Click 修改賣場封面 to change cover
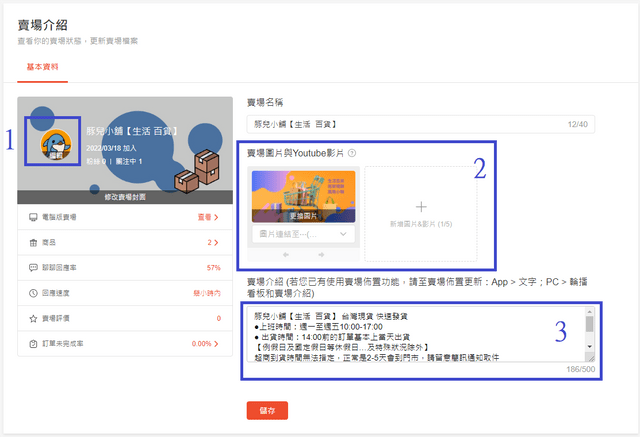Viewport: 640px width, 437px height. tap(125, 197)
